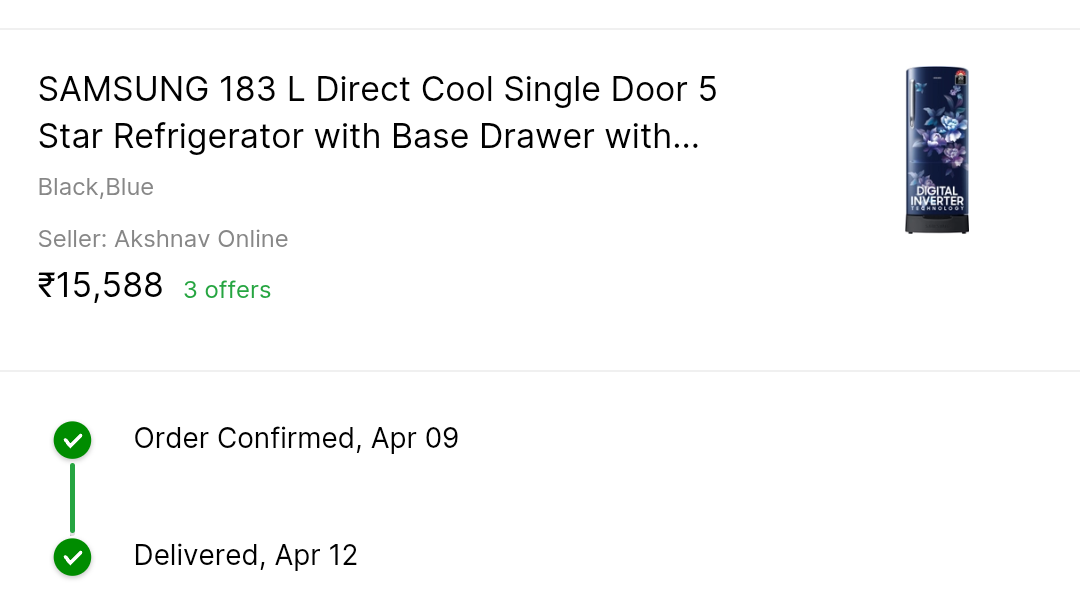This screenshot has height=610, width=1080.
Task: Click the Apr 12 delivery date
Action: pos(316,555)
